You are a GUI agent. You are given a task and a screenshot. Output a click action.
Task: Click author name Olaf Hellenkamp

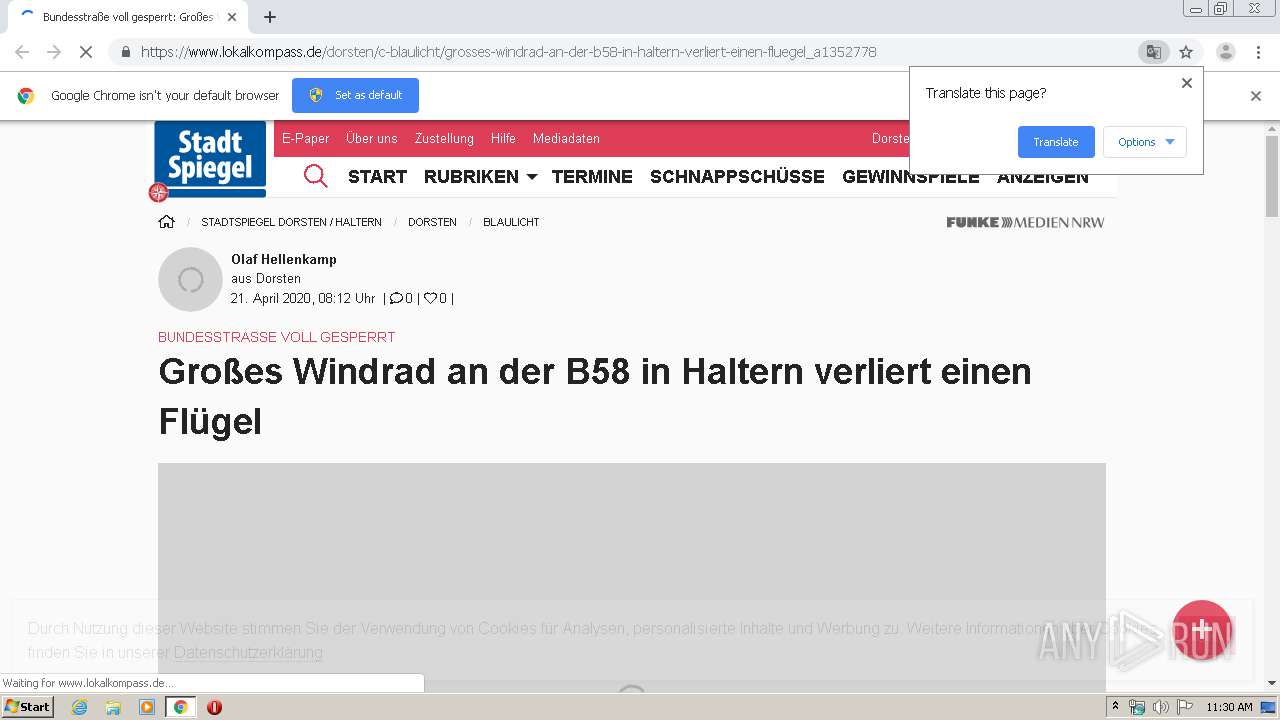284,259
